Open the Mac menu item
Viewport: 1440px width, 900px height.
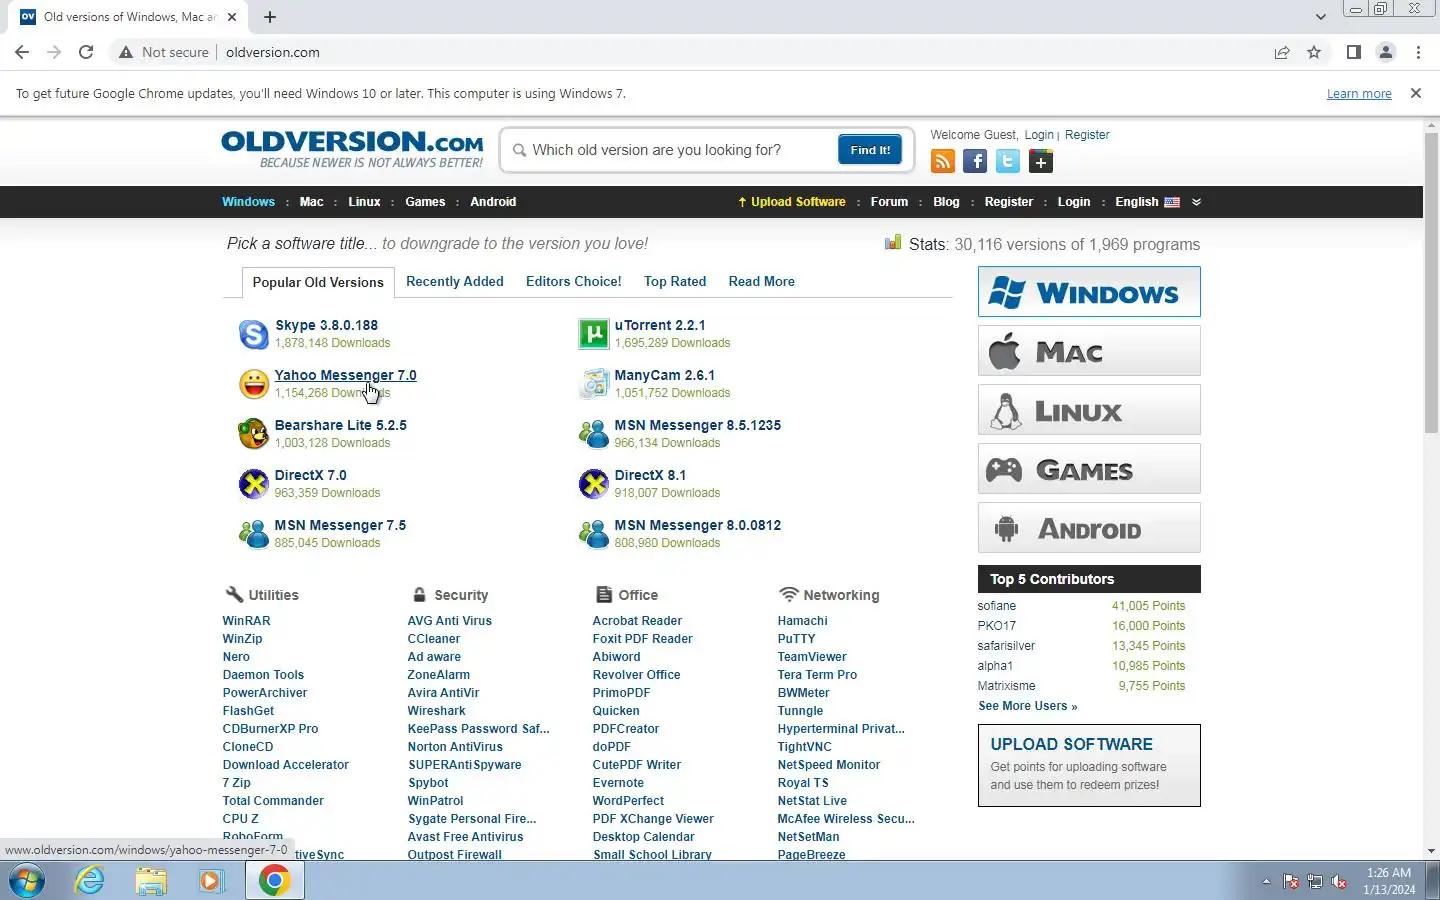311,202
